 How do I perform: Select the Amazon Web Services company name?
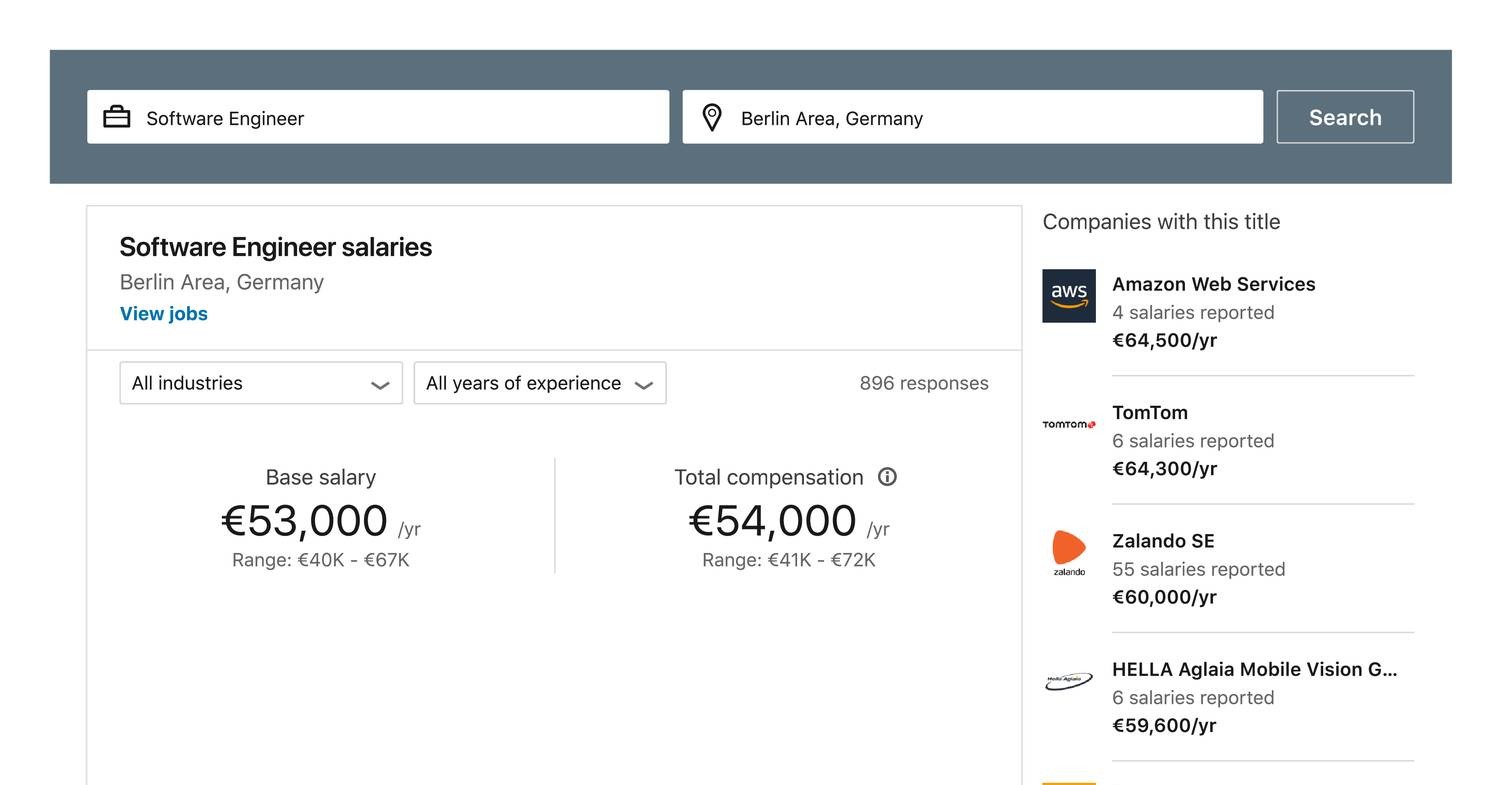click(1214, 284)
